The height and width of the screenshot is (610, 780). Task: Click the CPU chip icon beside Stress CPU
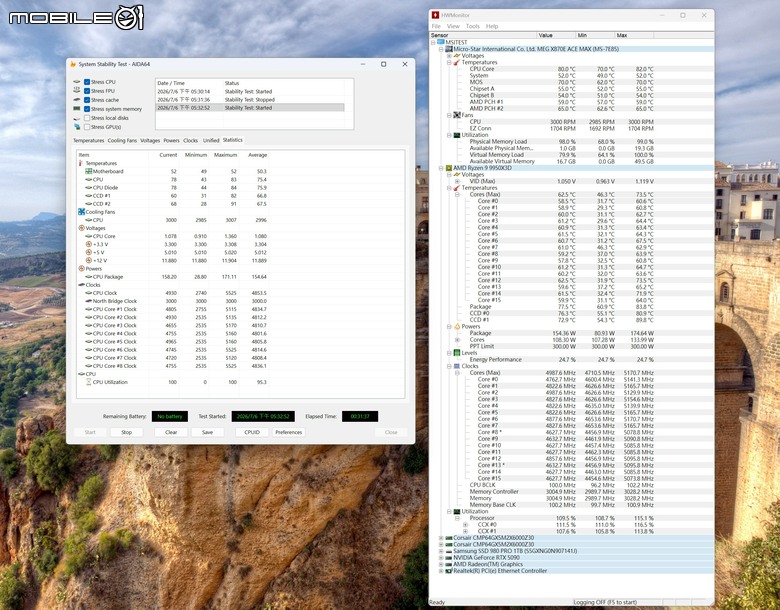click(x=77, y=82)
